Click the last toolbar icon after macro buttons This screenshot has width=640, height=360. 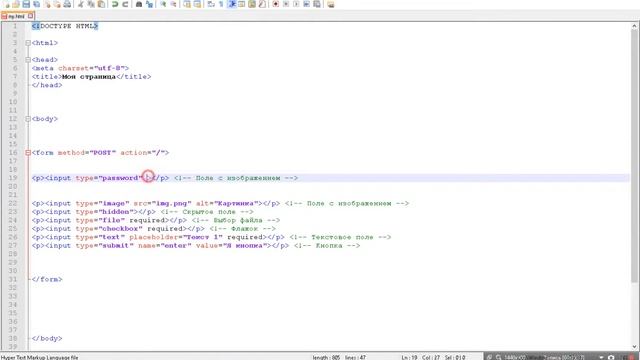tap(331, 4)
